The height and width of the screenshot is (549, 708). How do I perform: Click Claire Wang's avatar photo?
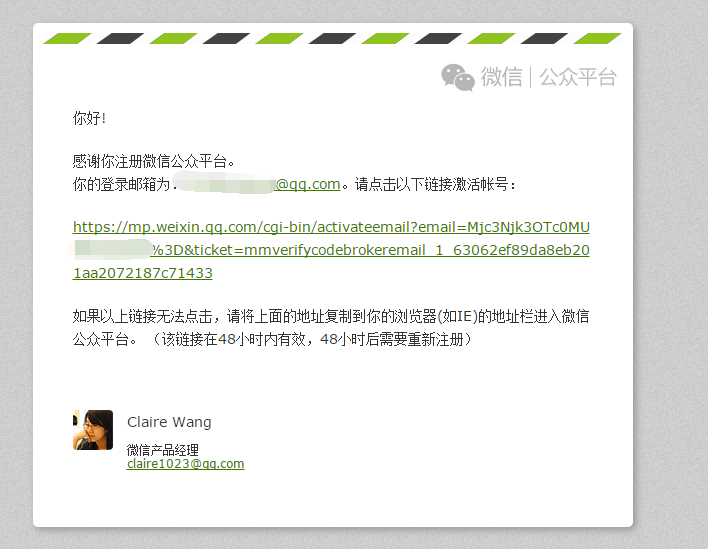click(x=93, y=430)
